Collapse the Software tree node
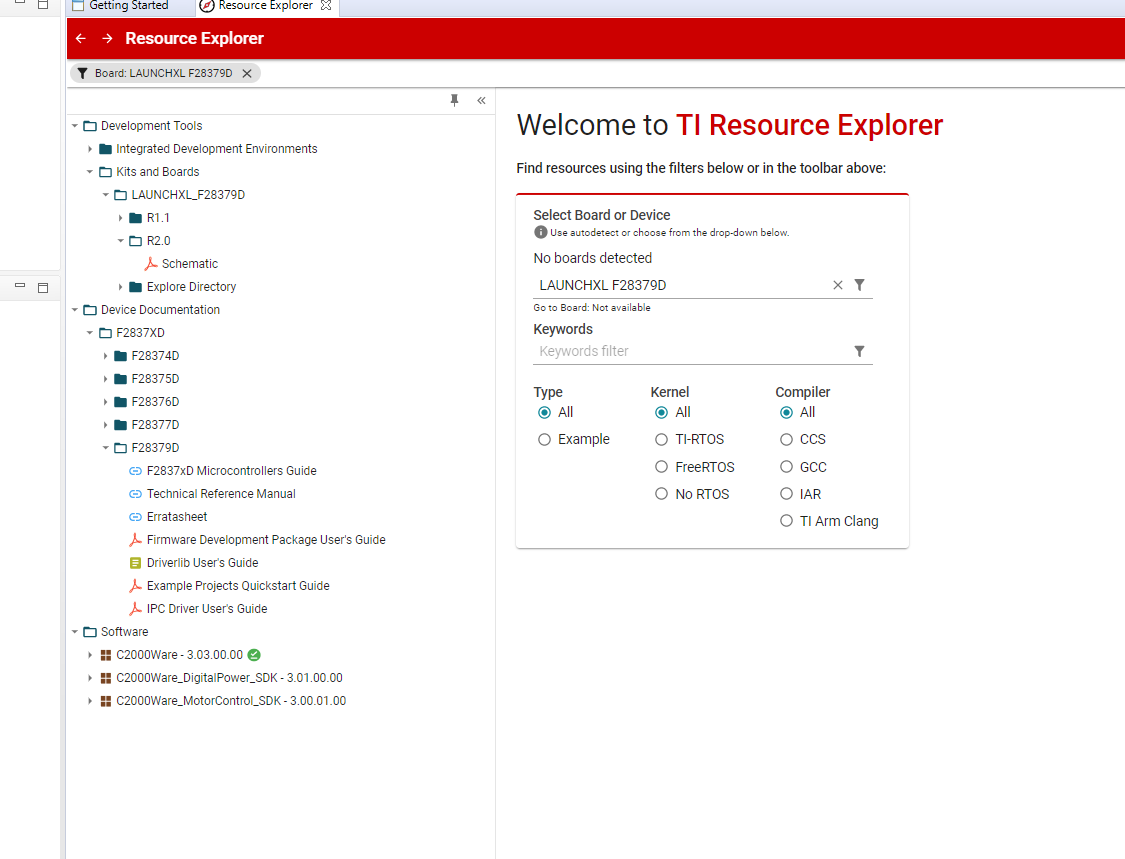This screenshot has height=859, width=1125. click(x=75, y=632)
